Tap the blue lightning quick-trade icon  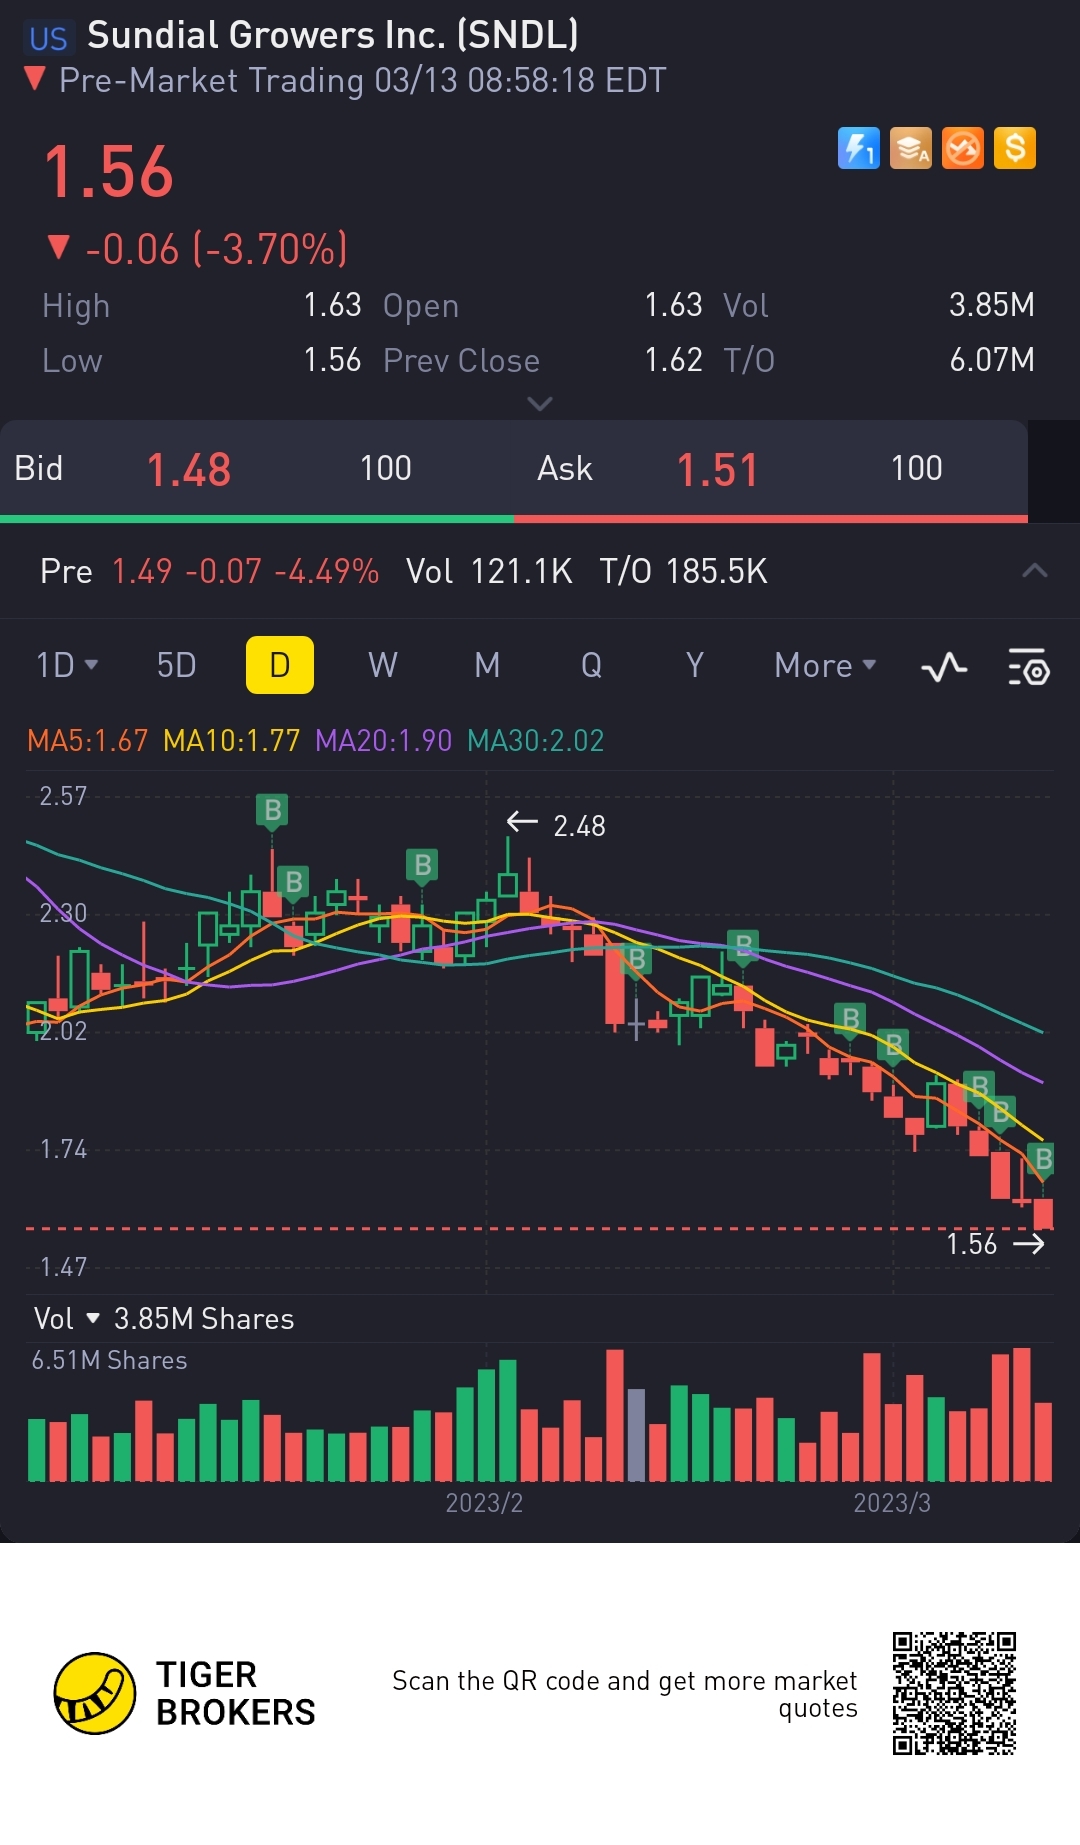[858, 149]
